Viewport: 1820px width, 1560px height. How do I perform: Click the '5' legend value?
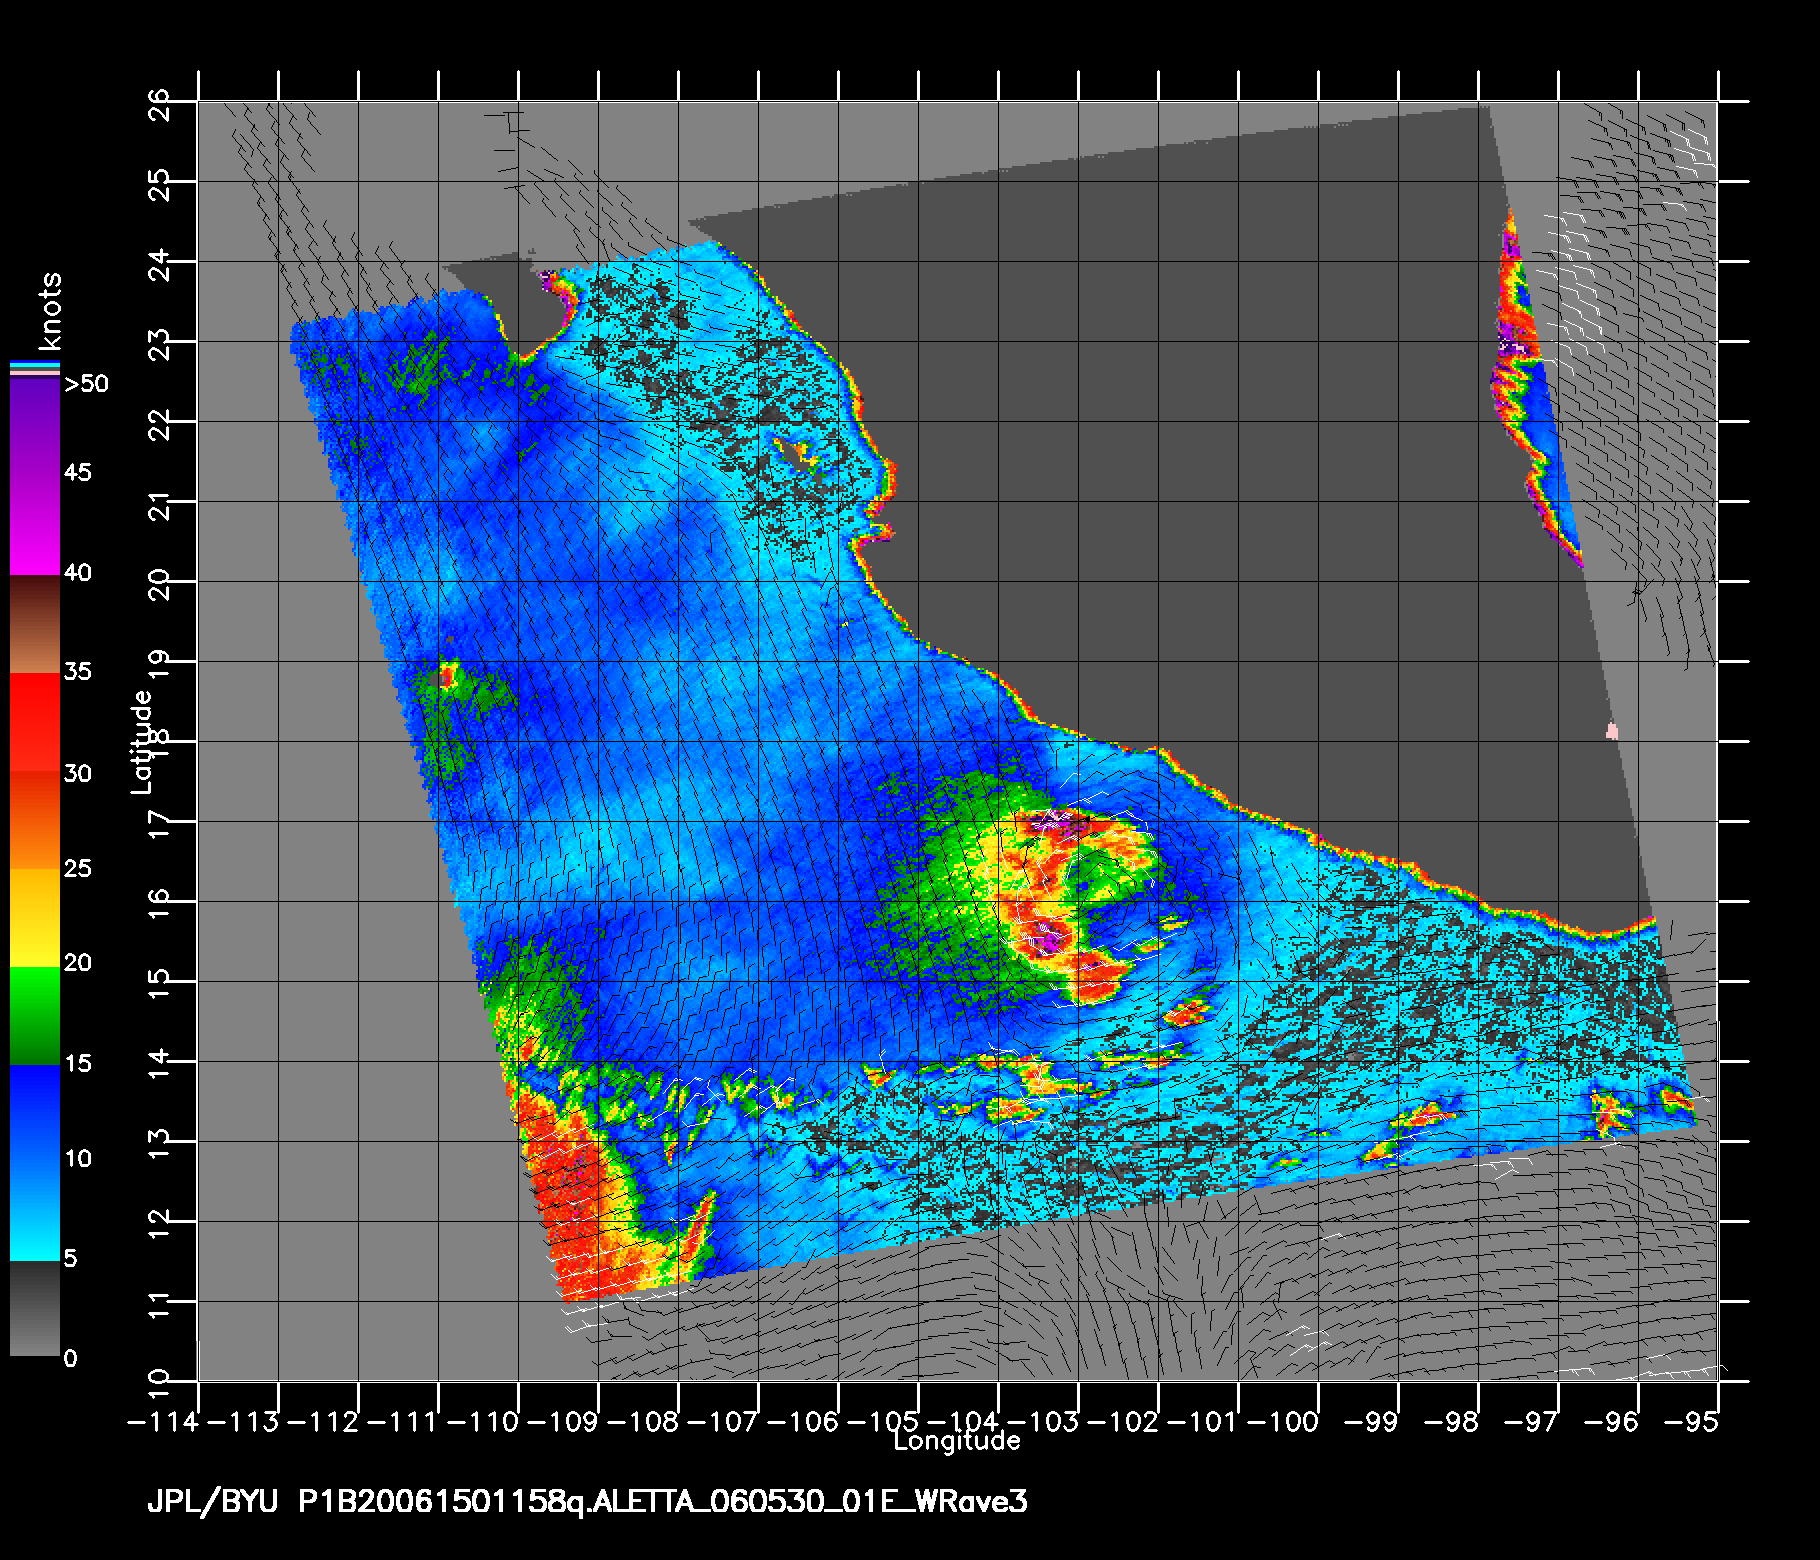click(70, 1258)
